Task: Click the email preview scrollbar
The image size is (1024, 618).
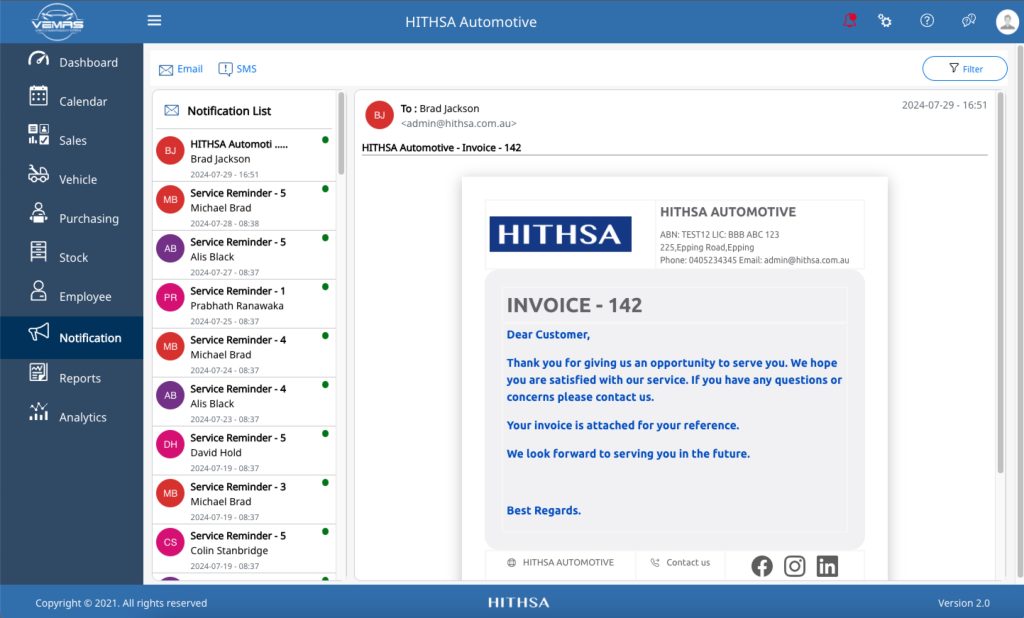Action: (x=1000, y=283)
